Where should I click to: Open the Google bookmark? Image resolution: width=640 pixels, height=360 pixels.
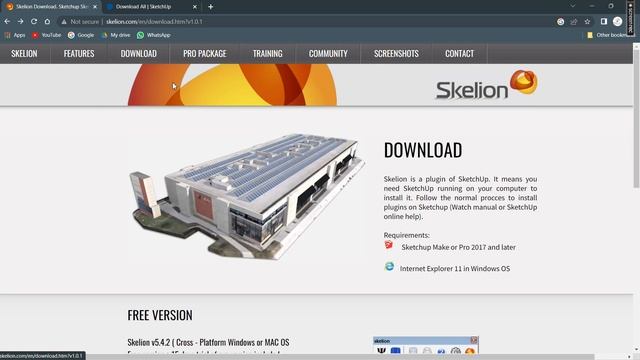81,35
